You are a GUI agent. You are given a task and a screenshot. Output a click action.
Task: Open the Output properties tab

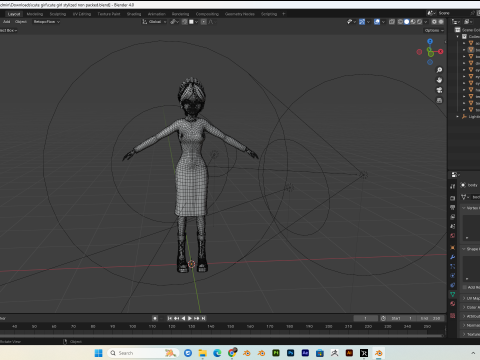[452, 208]
